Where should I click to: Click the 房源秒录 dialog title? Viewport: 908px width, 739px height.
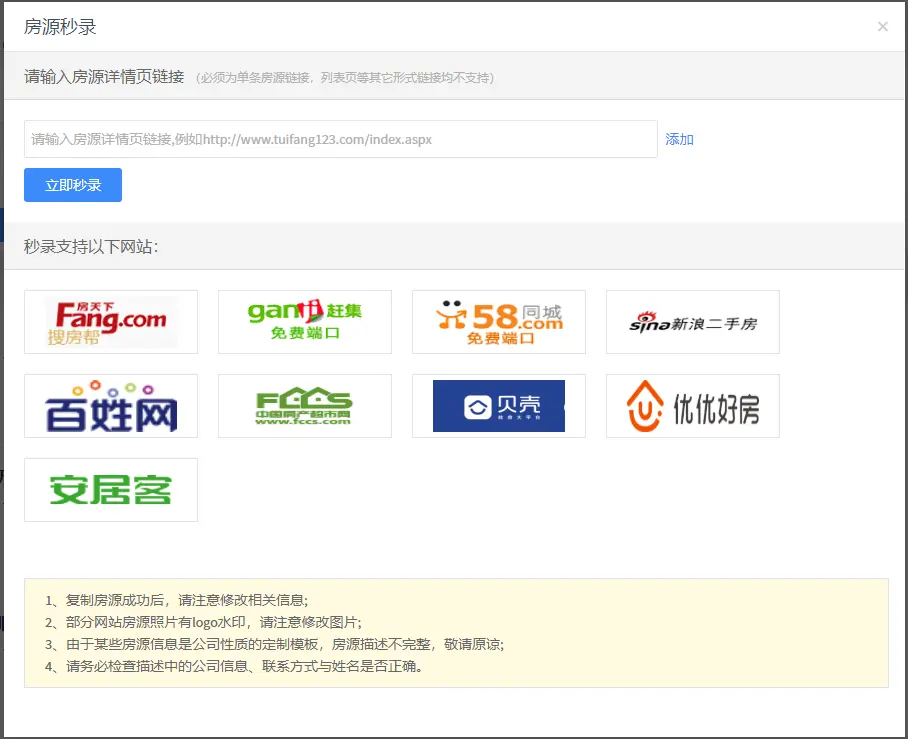pyautogui.click(x=60, y=27)
